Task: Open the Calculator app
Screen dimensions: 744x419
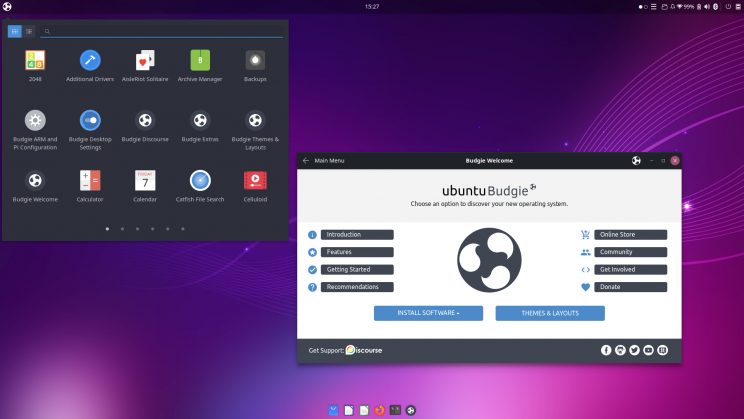Action: tap(90, 180)
